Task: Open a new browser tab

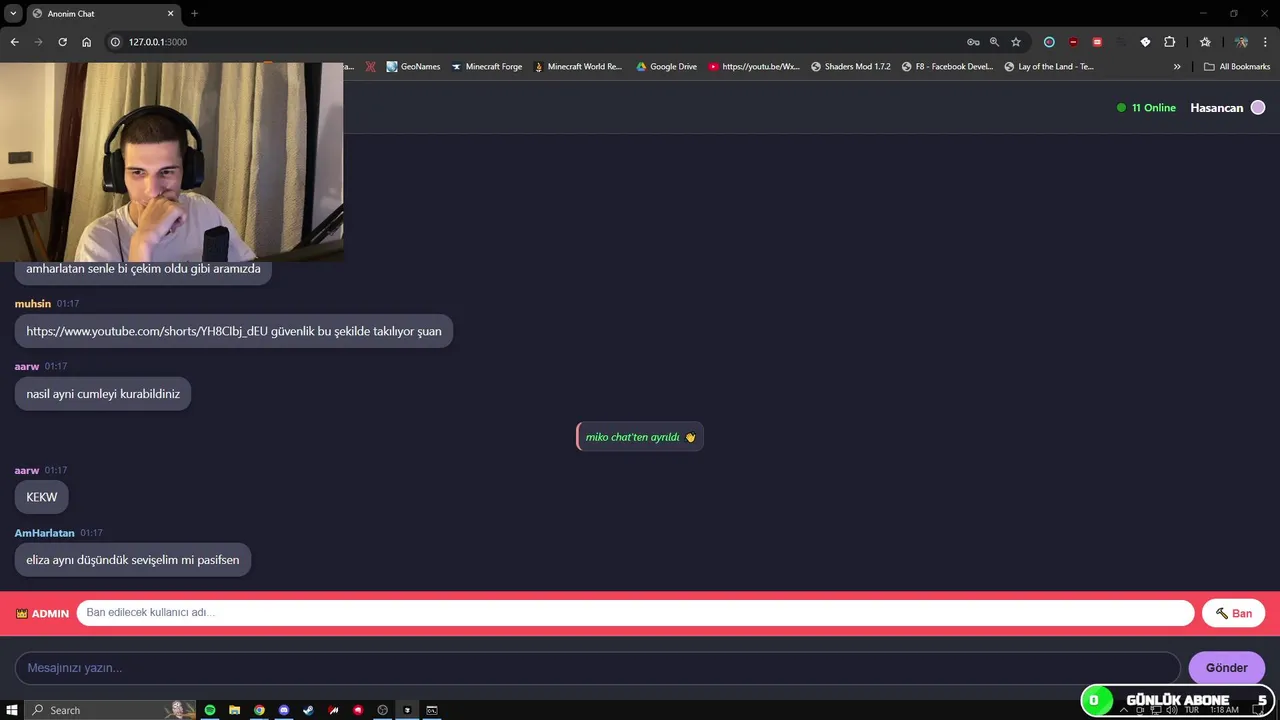Action: pyautogui.click(x=194, y=14)
